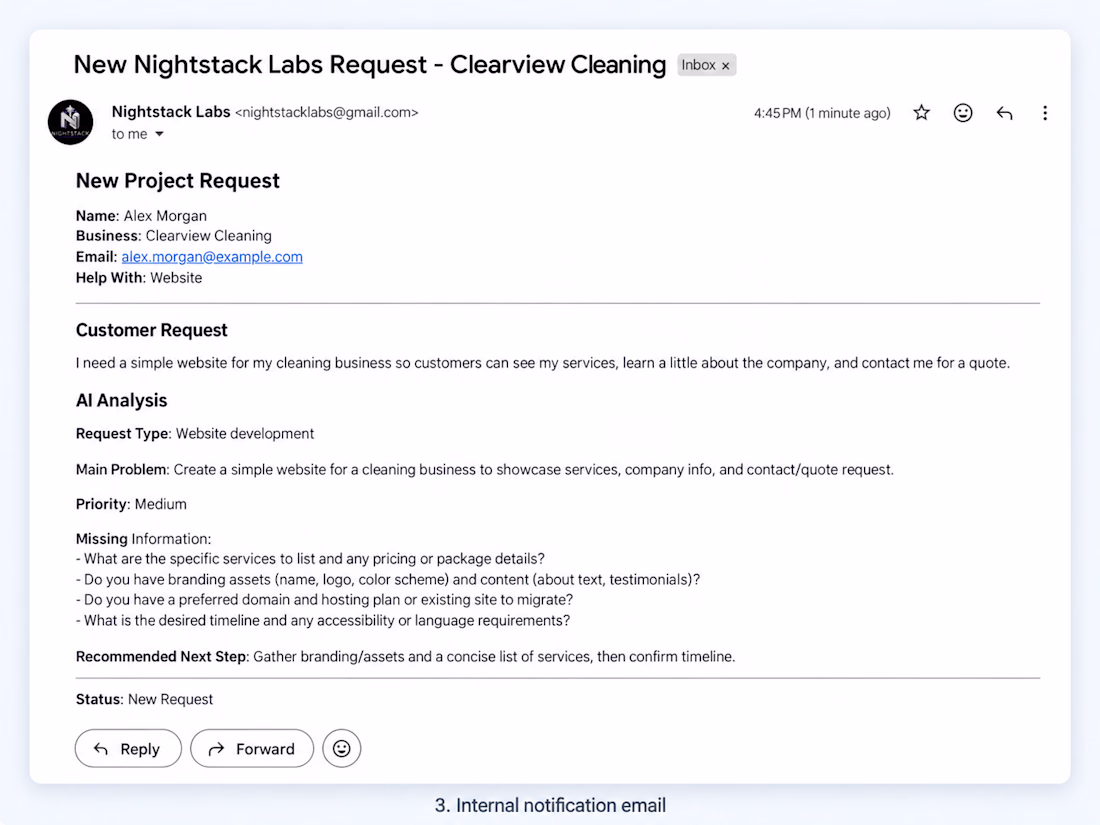Click the 'Customer Request' heading
The image size is (1100, 825).
point(152,330)
